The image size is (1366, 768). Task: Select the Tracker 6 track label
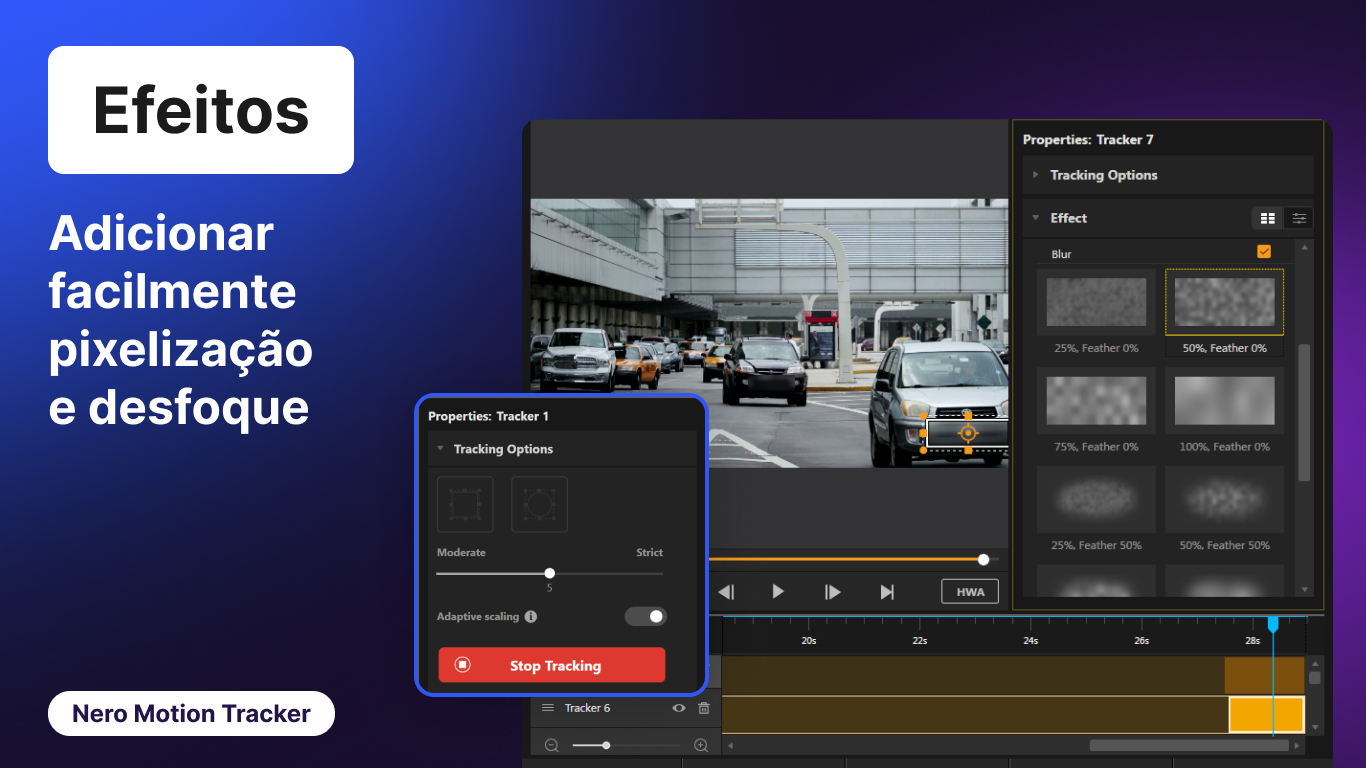tap(587, 708)
